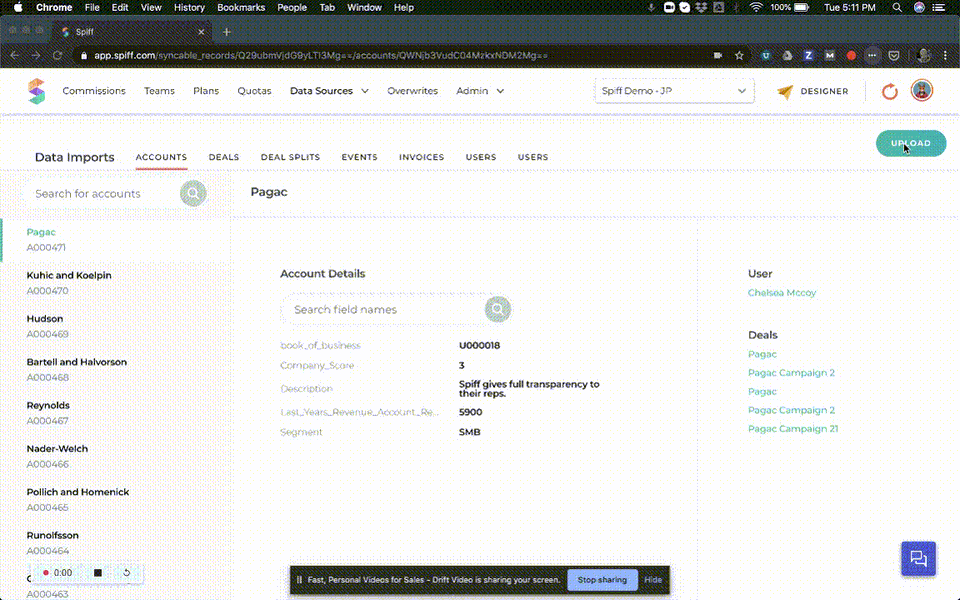
Task: Go to Teams page
Action: [159, 91]
